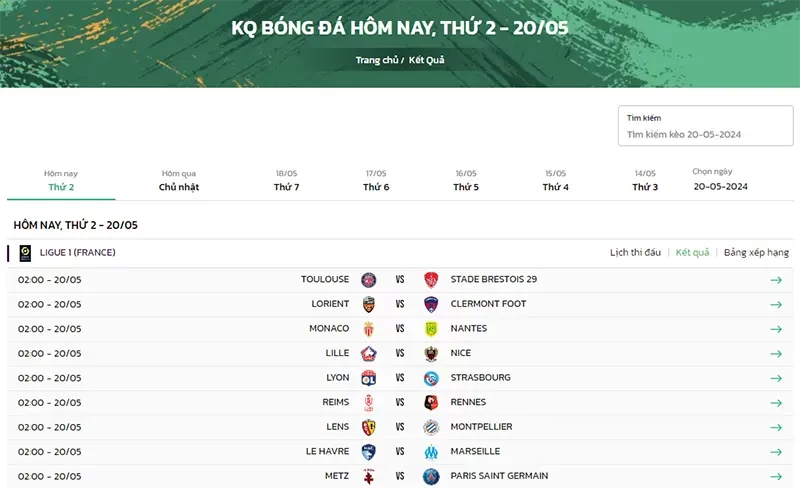Switch to the Hôm qua Chủ nhật tab
The image size is (800, 488).
click(x=179, y=180)
